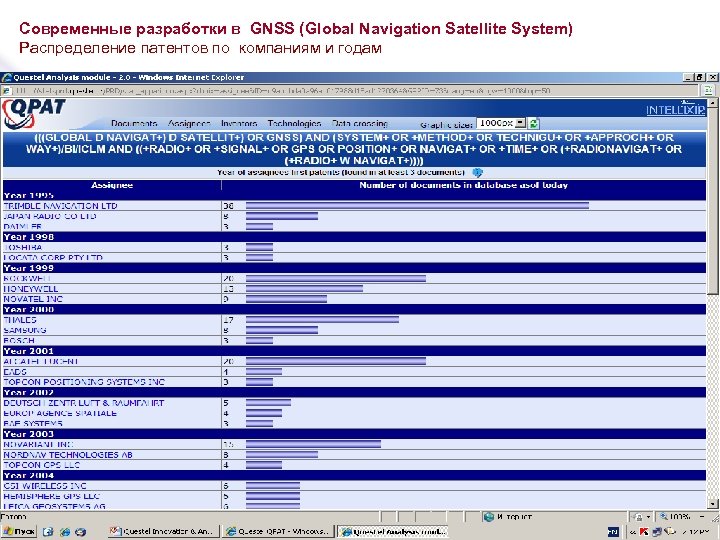This screenshot has height=540, width=720.
Task: Follow the INTELLIXIR link
Action: coord(675,110)
